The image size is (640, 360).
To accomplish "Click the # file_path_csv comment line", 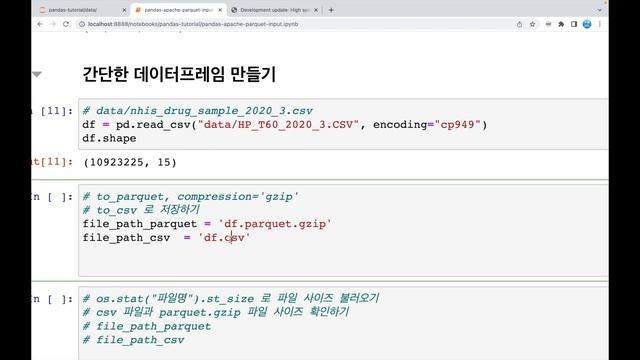I will coord(133,340).
